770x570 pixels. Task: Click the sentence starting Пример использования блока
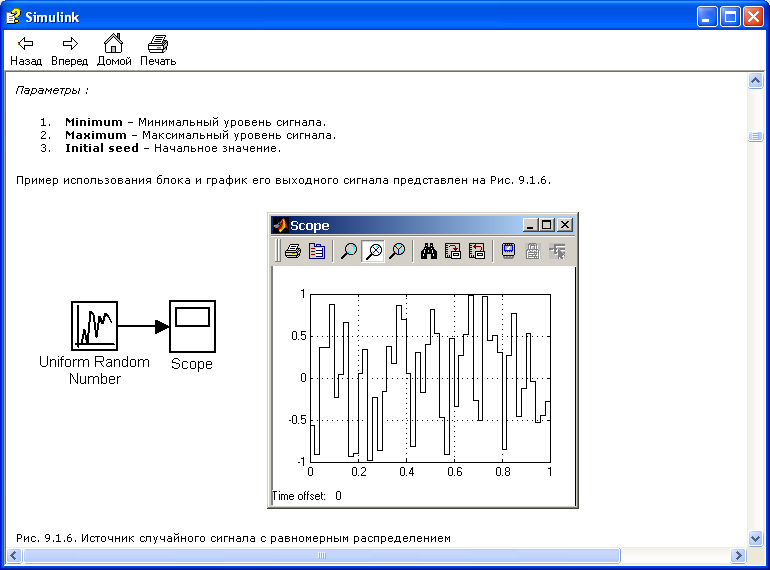coord(283,180)
